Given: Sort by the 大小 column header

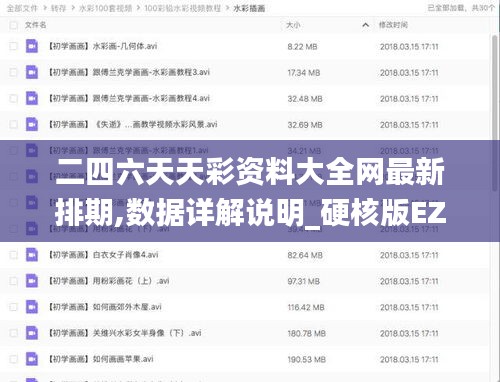Looking at the screenshot, I should (x=293, y=25).
